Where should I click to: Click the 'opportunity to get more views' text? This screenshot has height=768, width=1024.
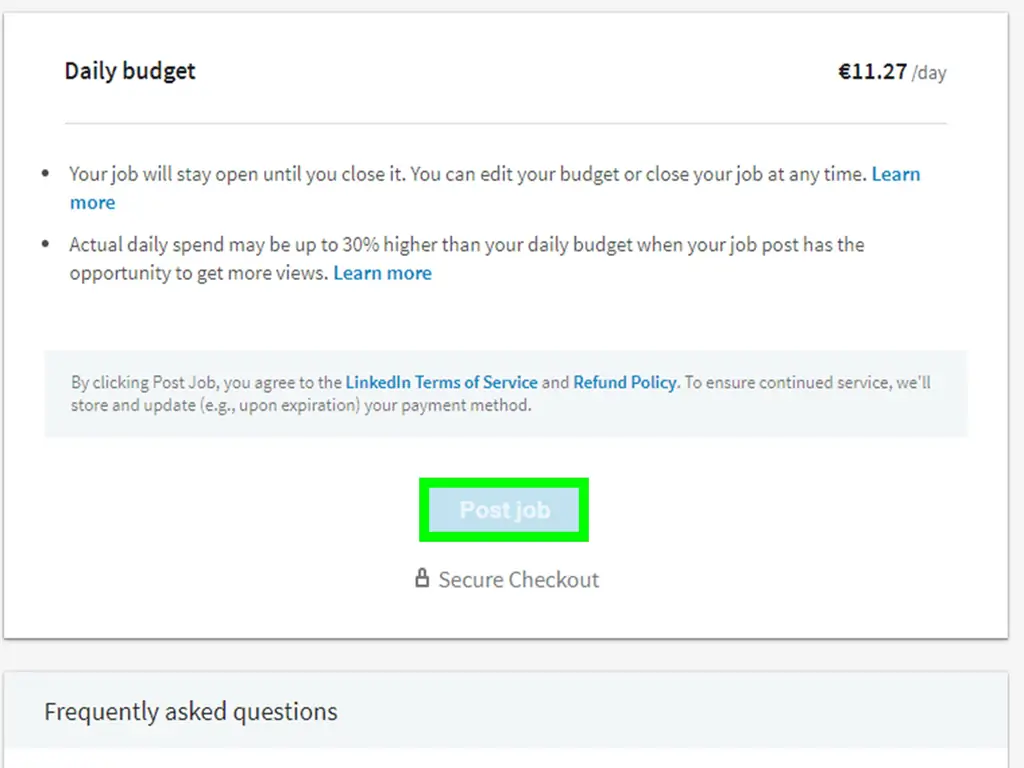pyautogui.click(x=199, y=273)
